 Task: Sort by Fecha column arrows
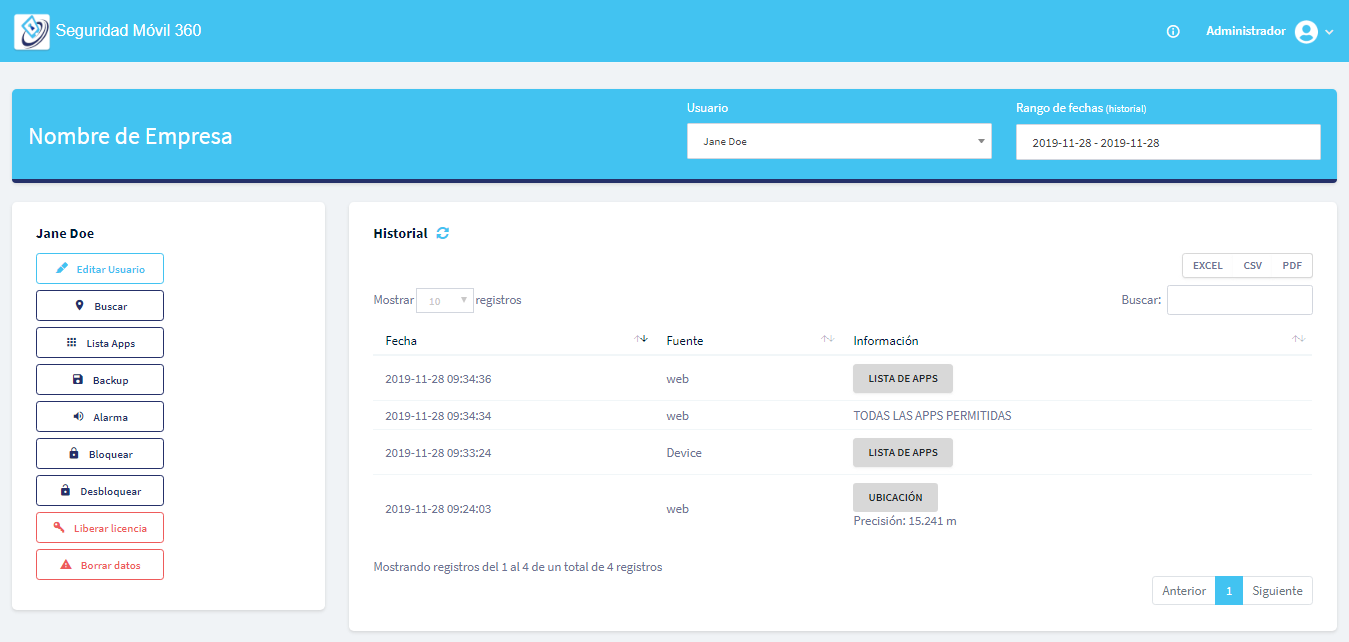(x=640, y=340)
